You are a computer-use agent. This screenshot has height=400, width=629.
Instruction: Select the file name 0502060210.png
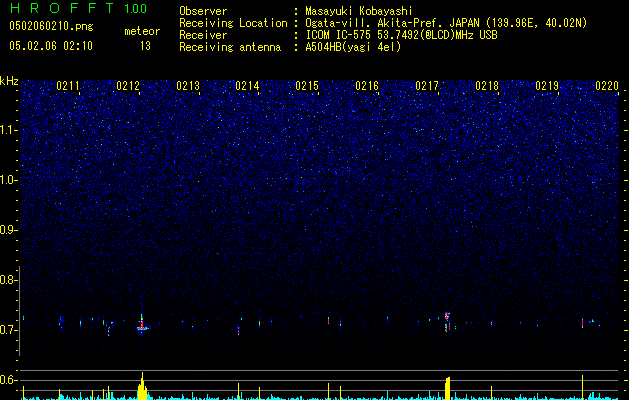[51, 27]
